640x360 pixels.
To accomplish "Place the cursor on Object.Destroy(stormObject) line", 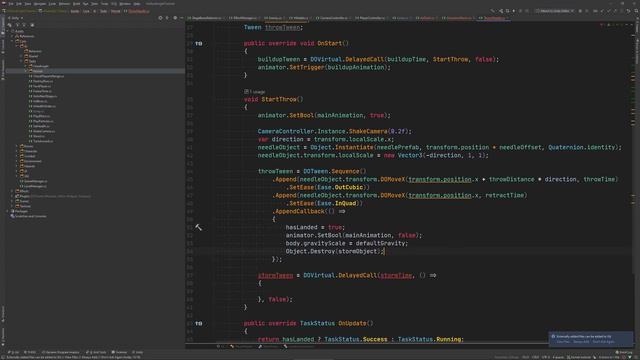I will [335, 251].
